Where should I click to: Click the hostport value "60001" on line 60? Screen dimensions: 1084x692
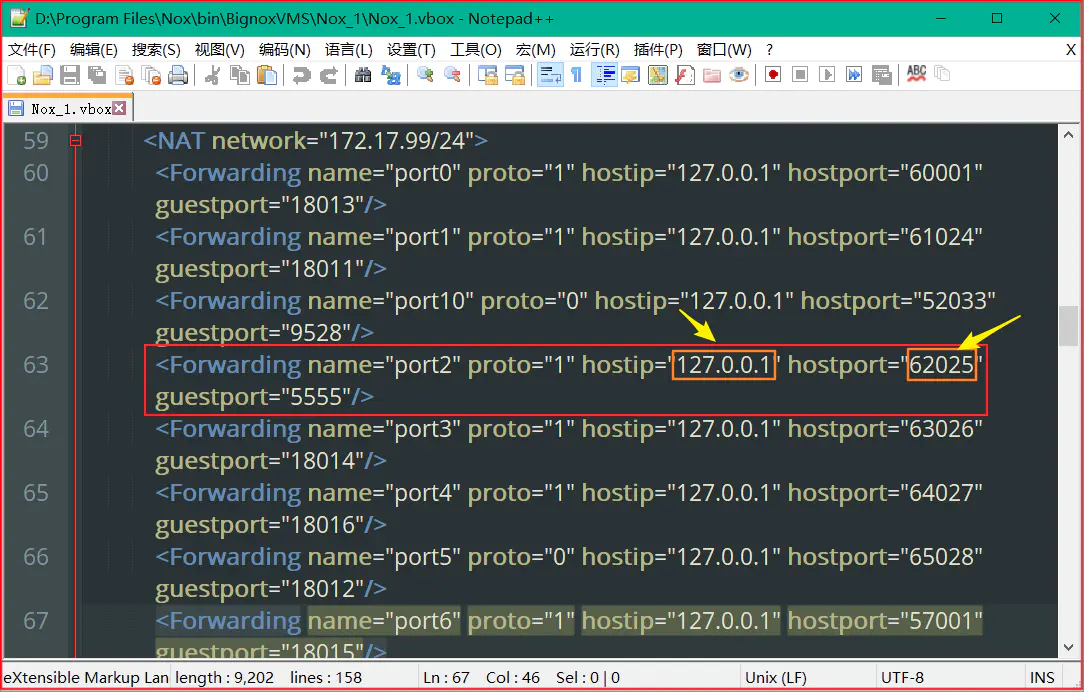click(942, 173)
